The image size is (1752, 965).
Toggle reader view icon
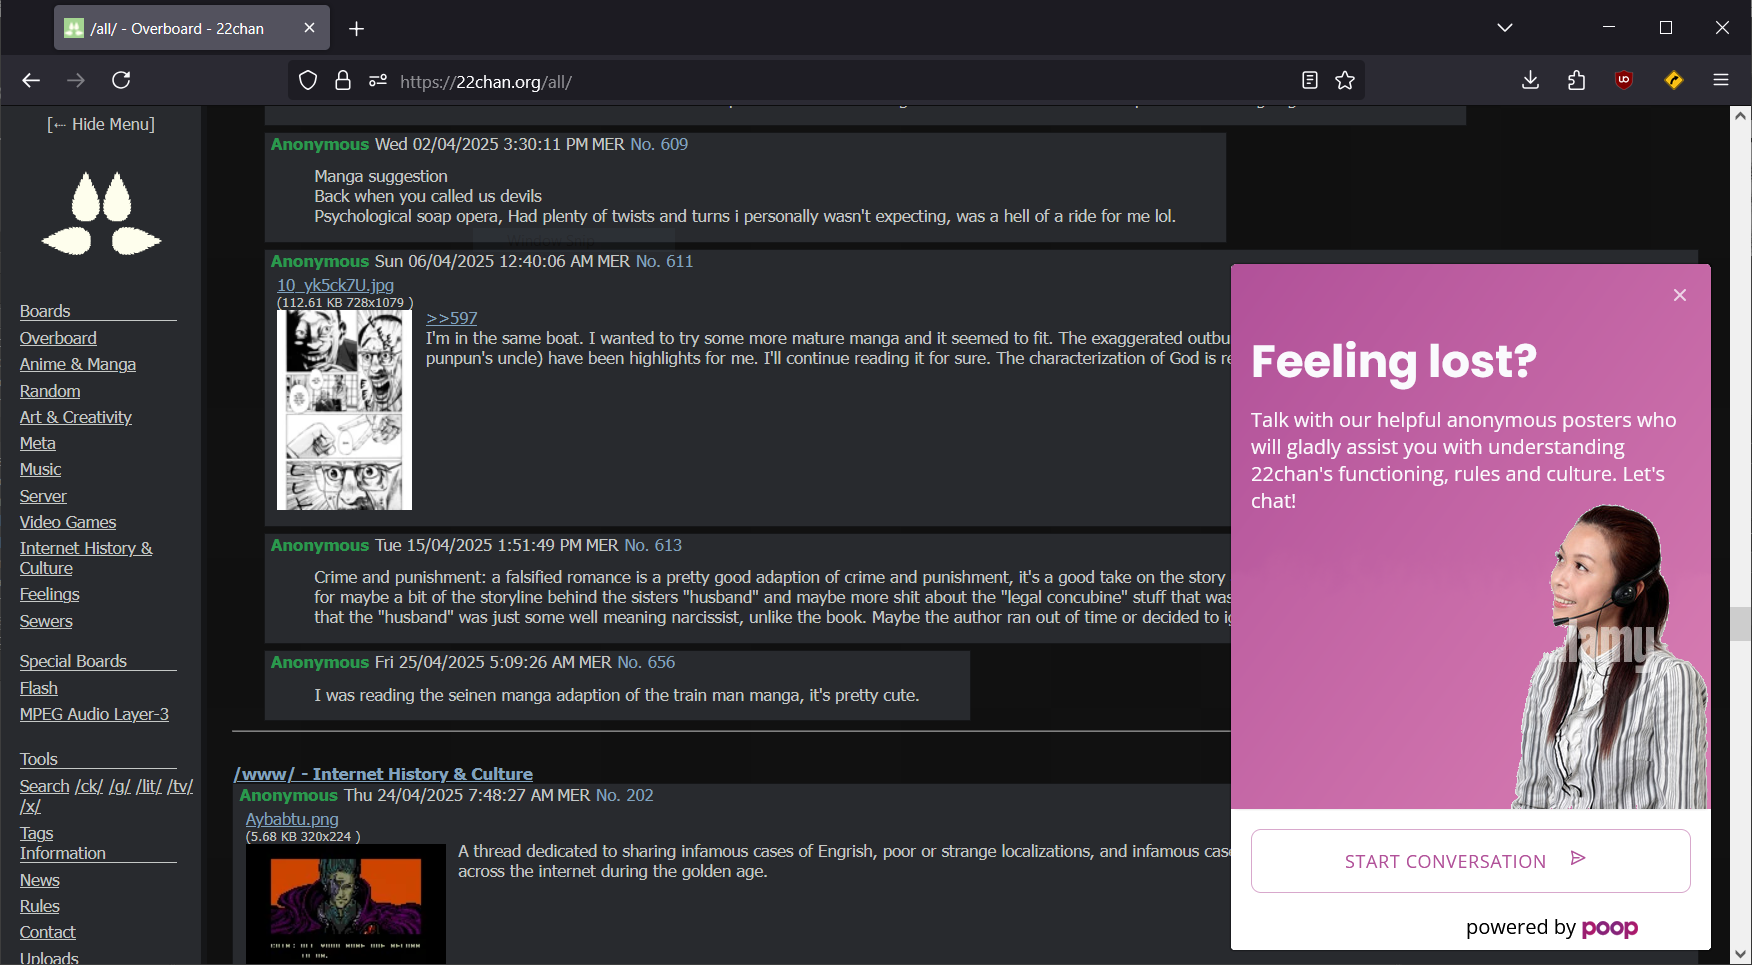tap(1310, 81)
